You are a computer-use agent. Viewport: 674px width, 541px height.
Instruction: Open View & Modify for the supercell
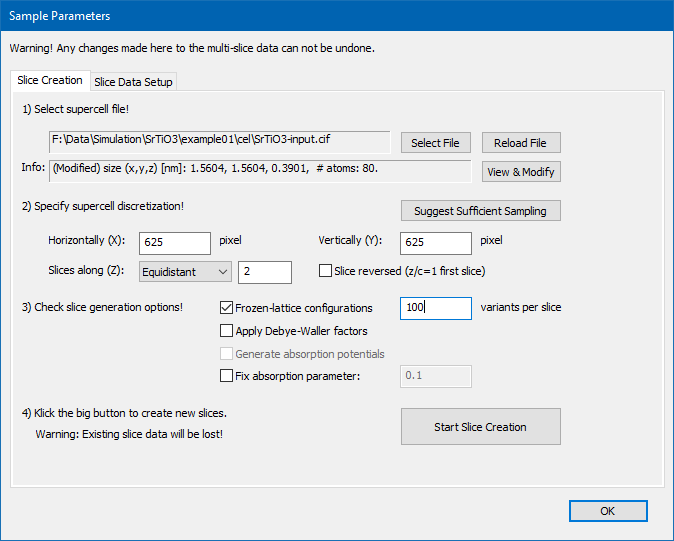(521, 172)
